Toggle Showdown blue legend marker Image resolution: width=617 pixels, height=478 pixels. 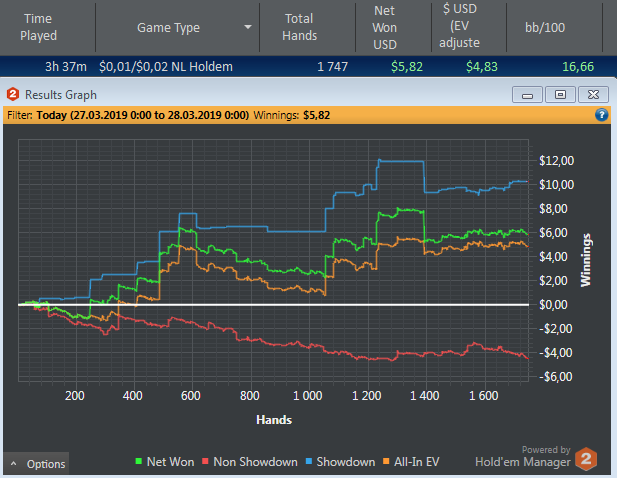(x=308, y=461)
